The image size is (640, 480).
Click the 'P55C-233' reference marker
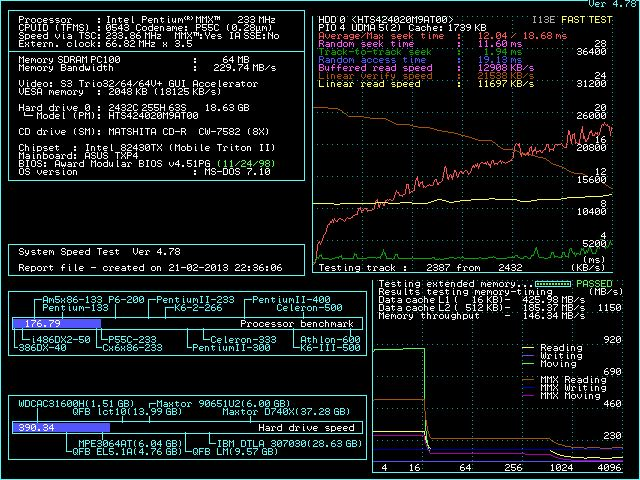pos(132,340)
